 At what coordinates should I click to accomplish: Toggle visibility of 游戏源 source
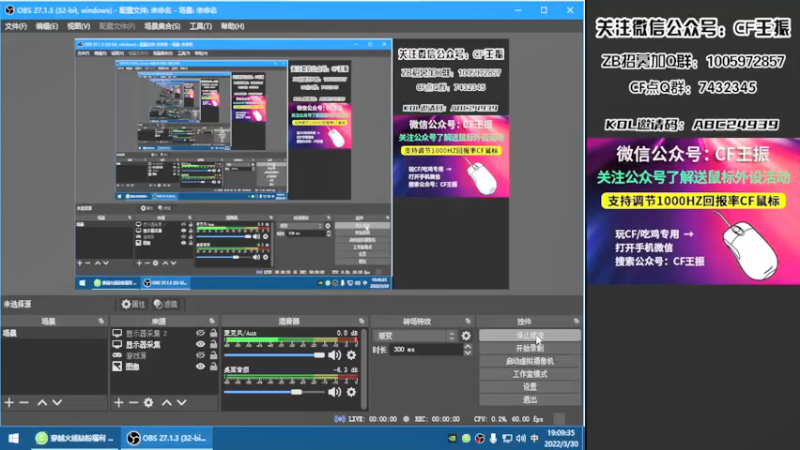[x=201, y=356]
